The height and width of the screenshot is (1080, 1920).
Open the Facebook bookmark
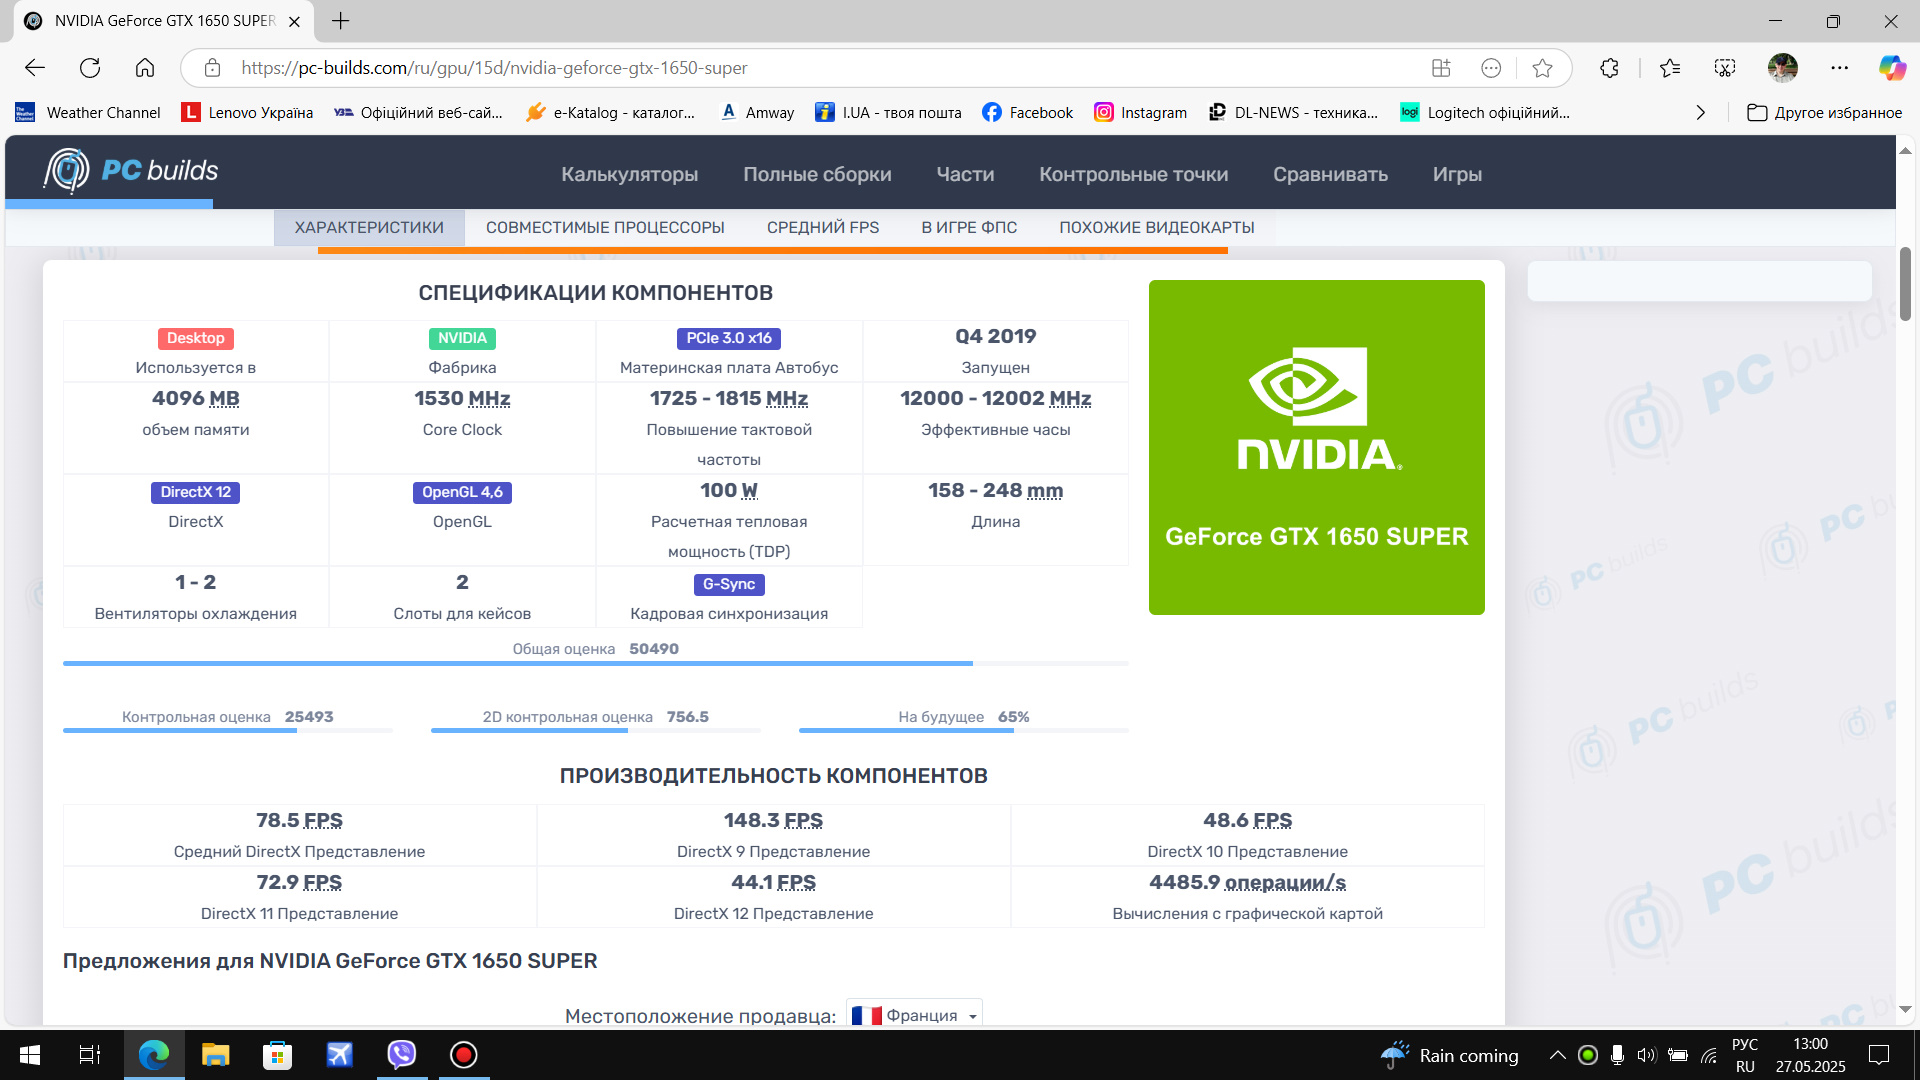(x=1028, y=113)
